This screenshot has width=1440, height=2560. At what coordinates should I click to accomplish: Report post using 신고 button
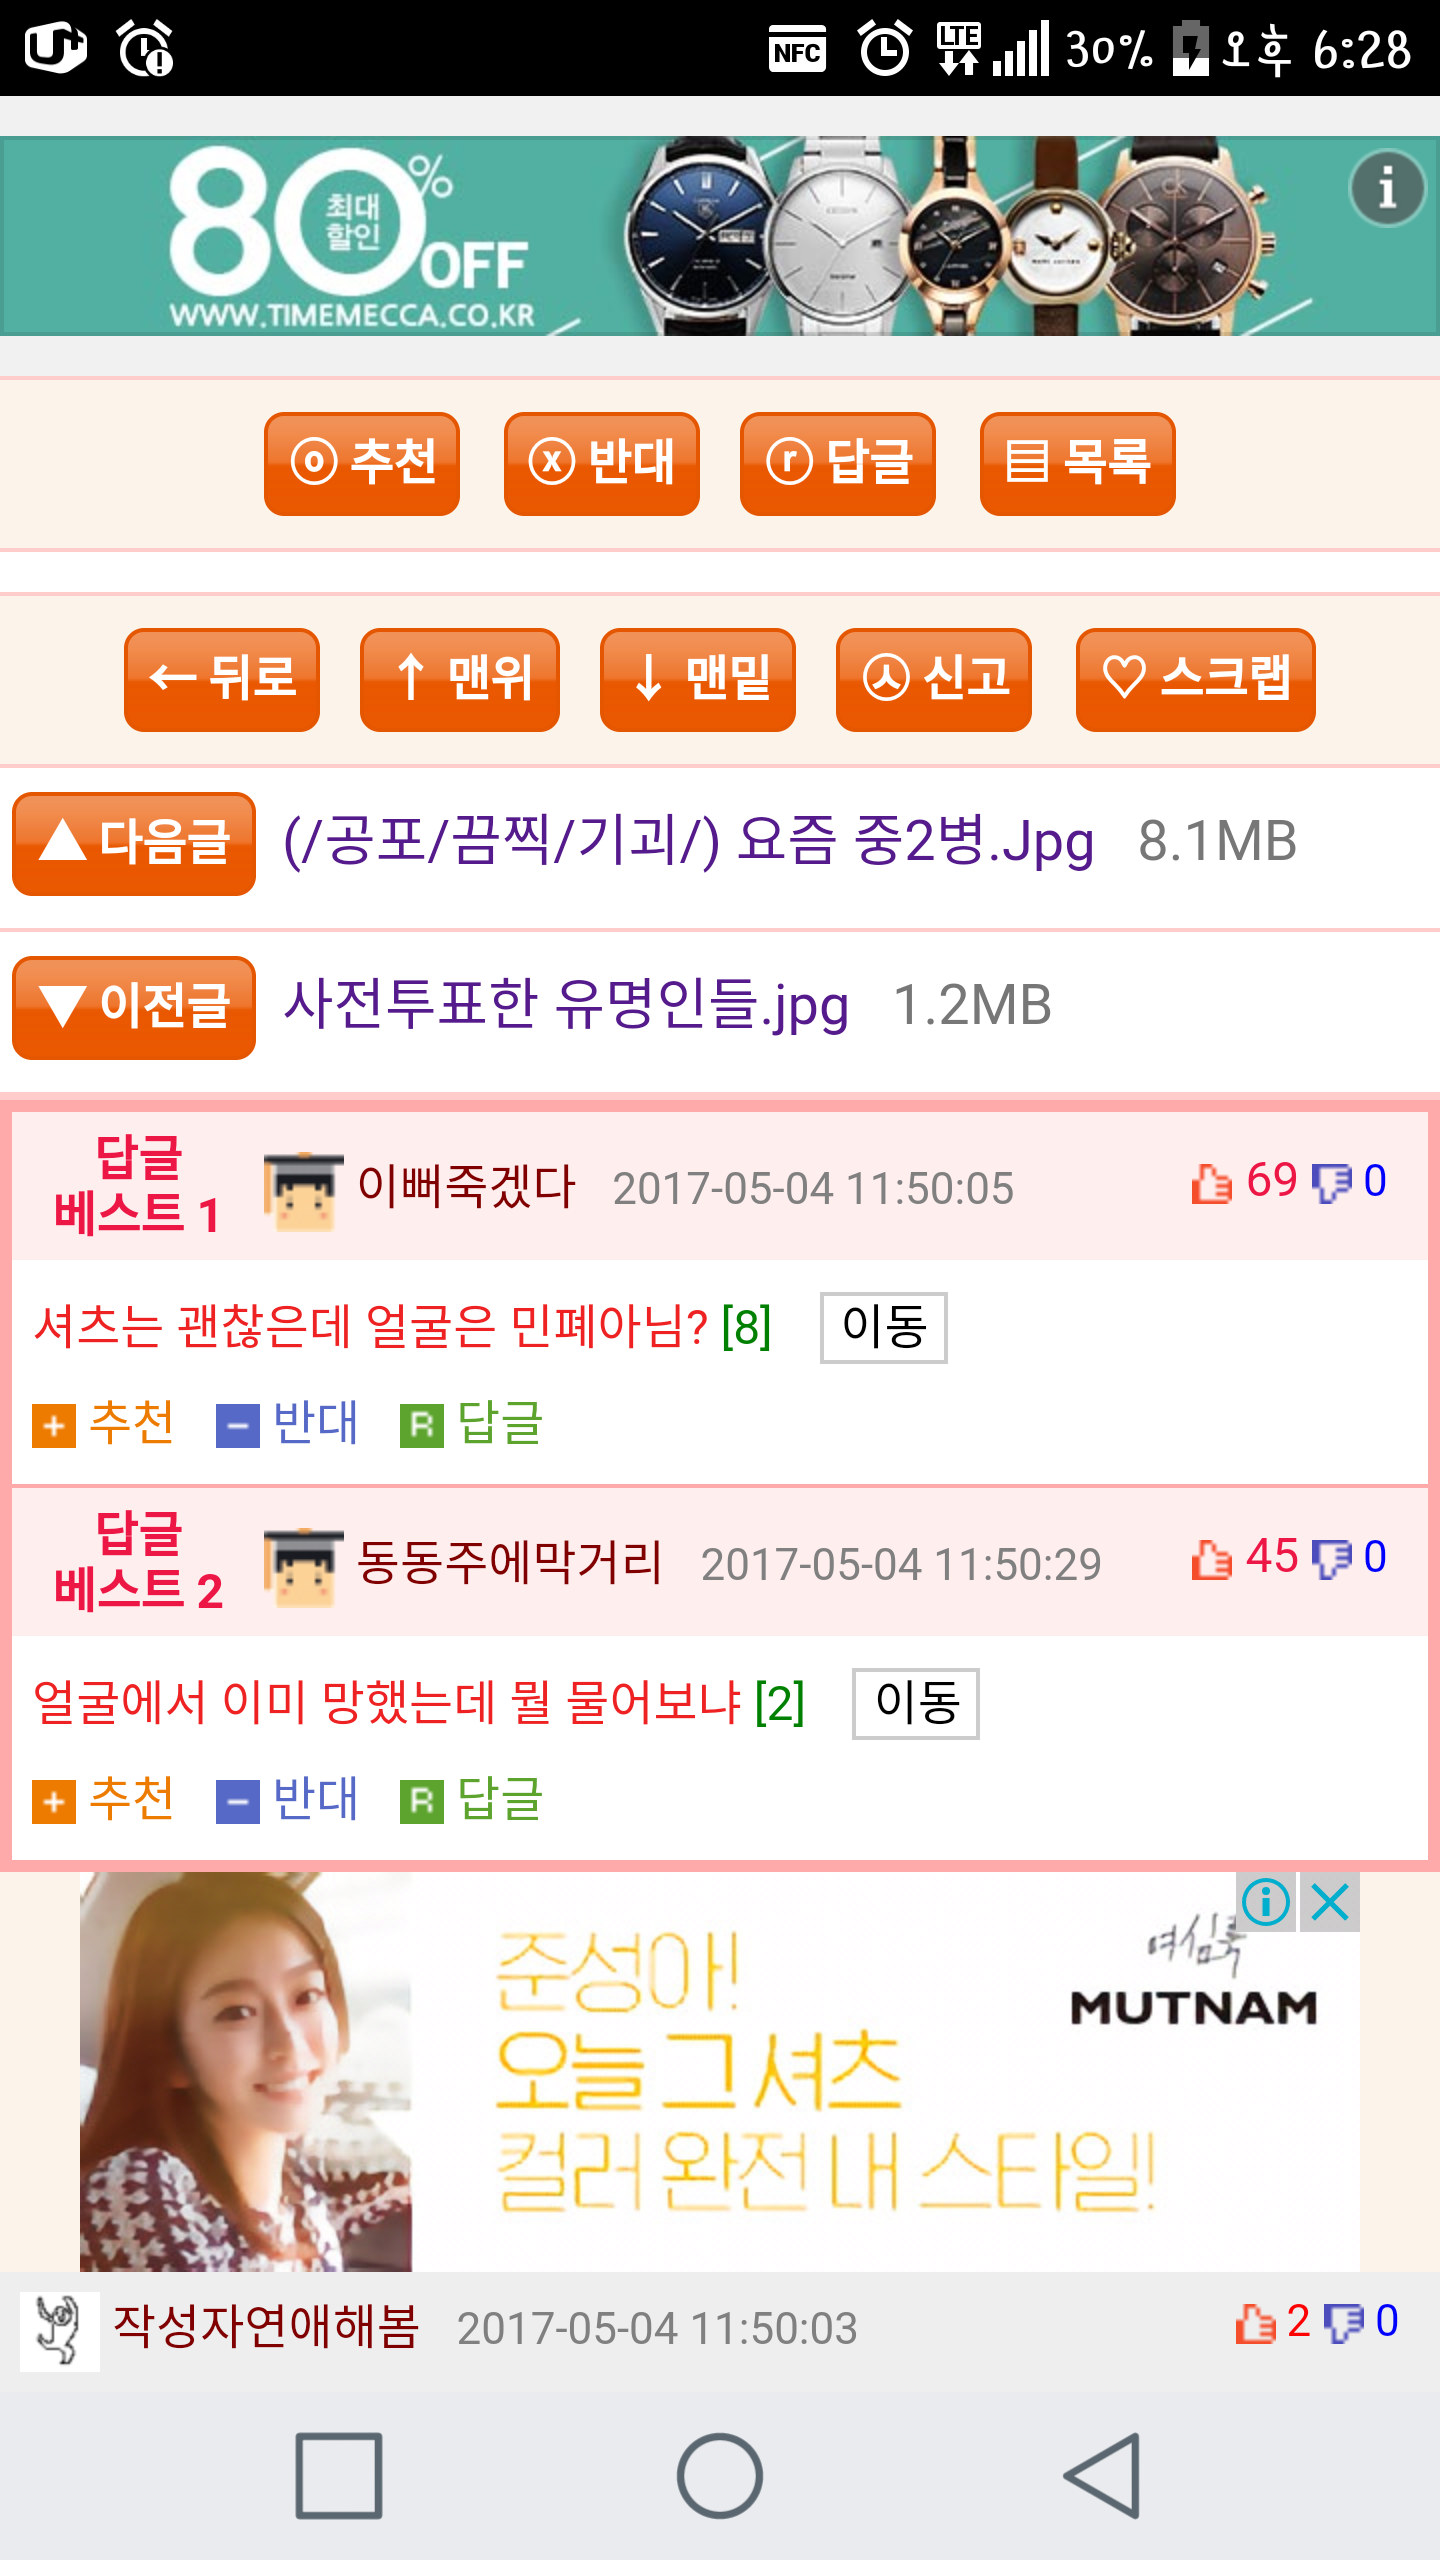pos(934,679)
